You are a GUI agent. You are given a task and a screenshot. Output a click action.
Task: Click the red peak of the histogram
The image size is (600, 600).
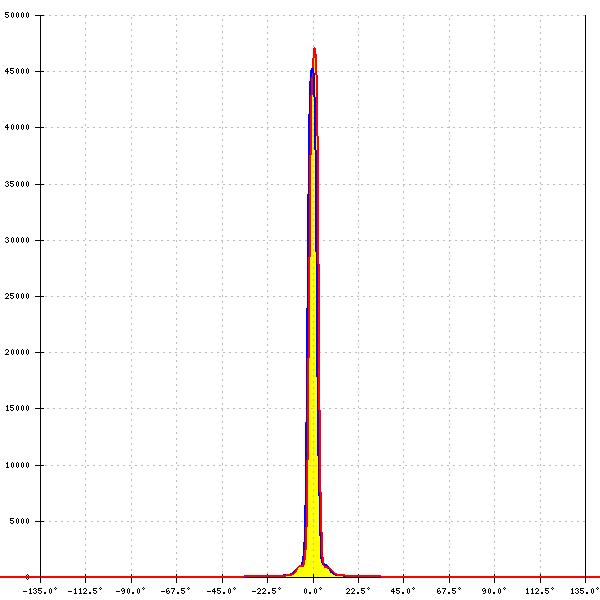[315, 50]
